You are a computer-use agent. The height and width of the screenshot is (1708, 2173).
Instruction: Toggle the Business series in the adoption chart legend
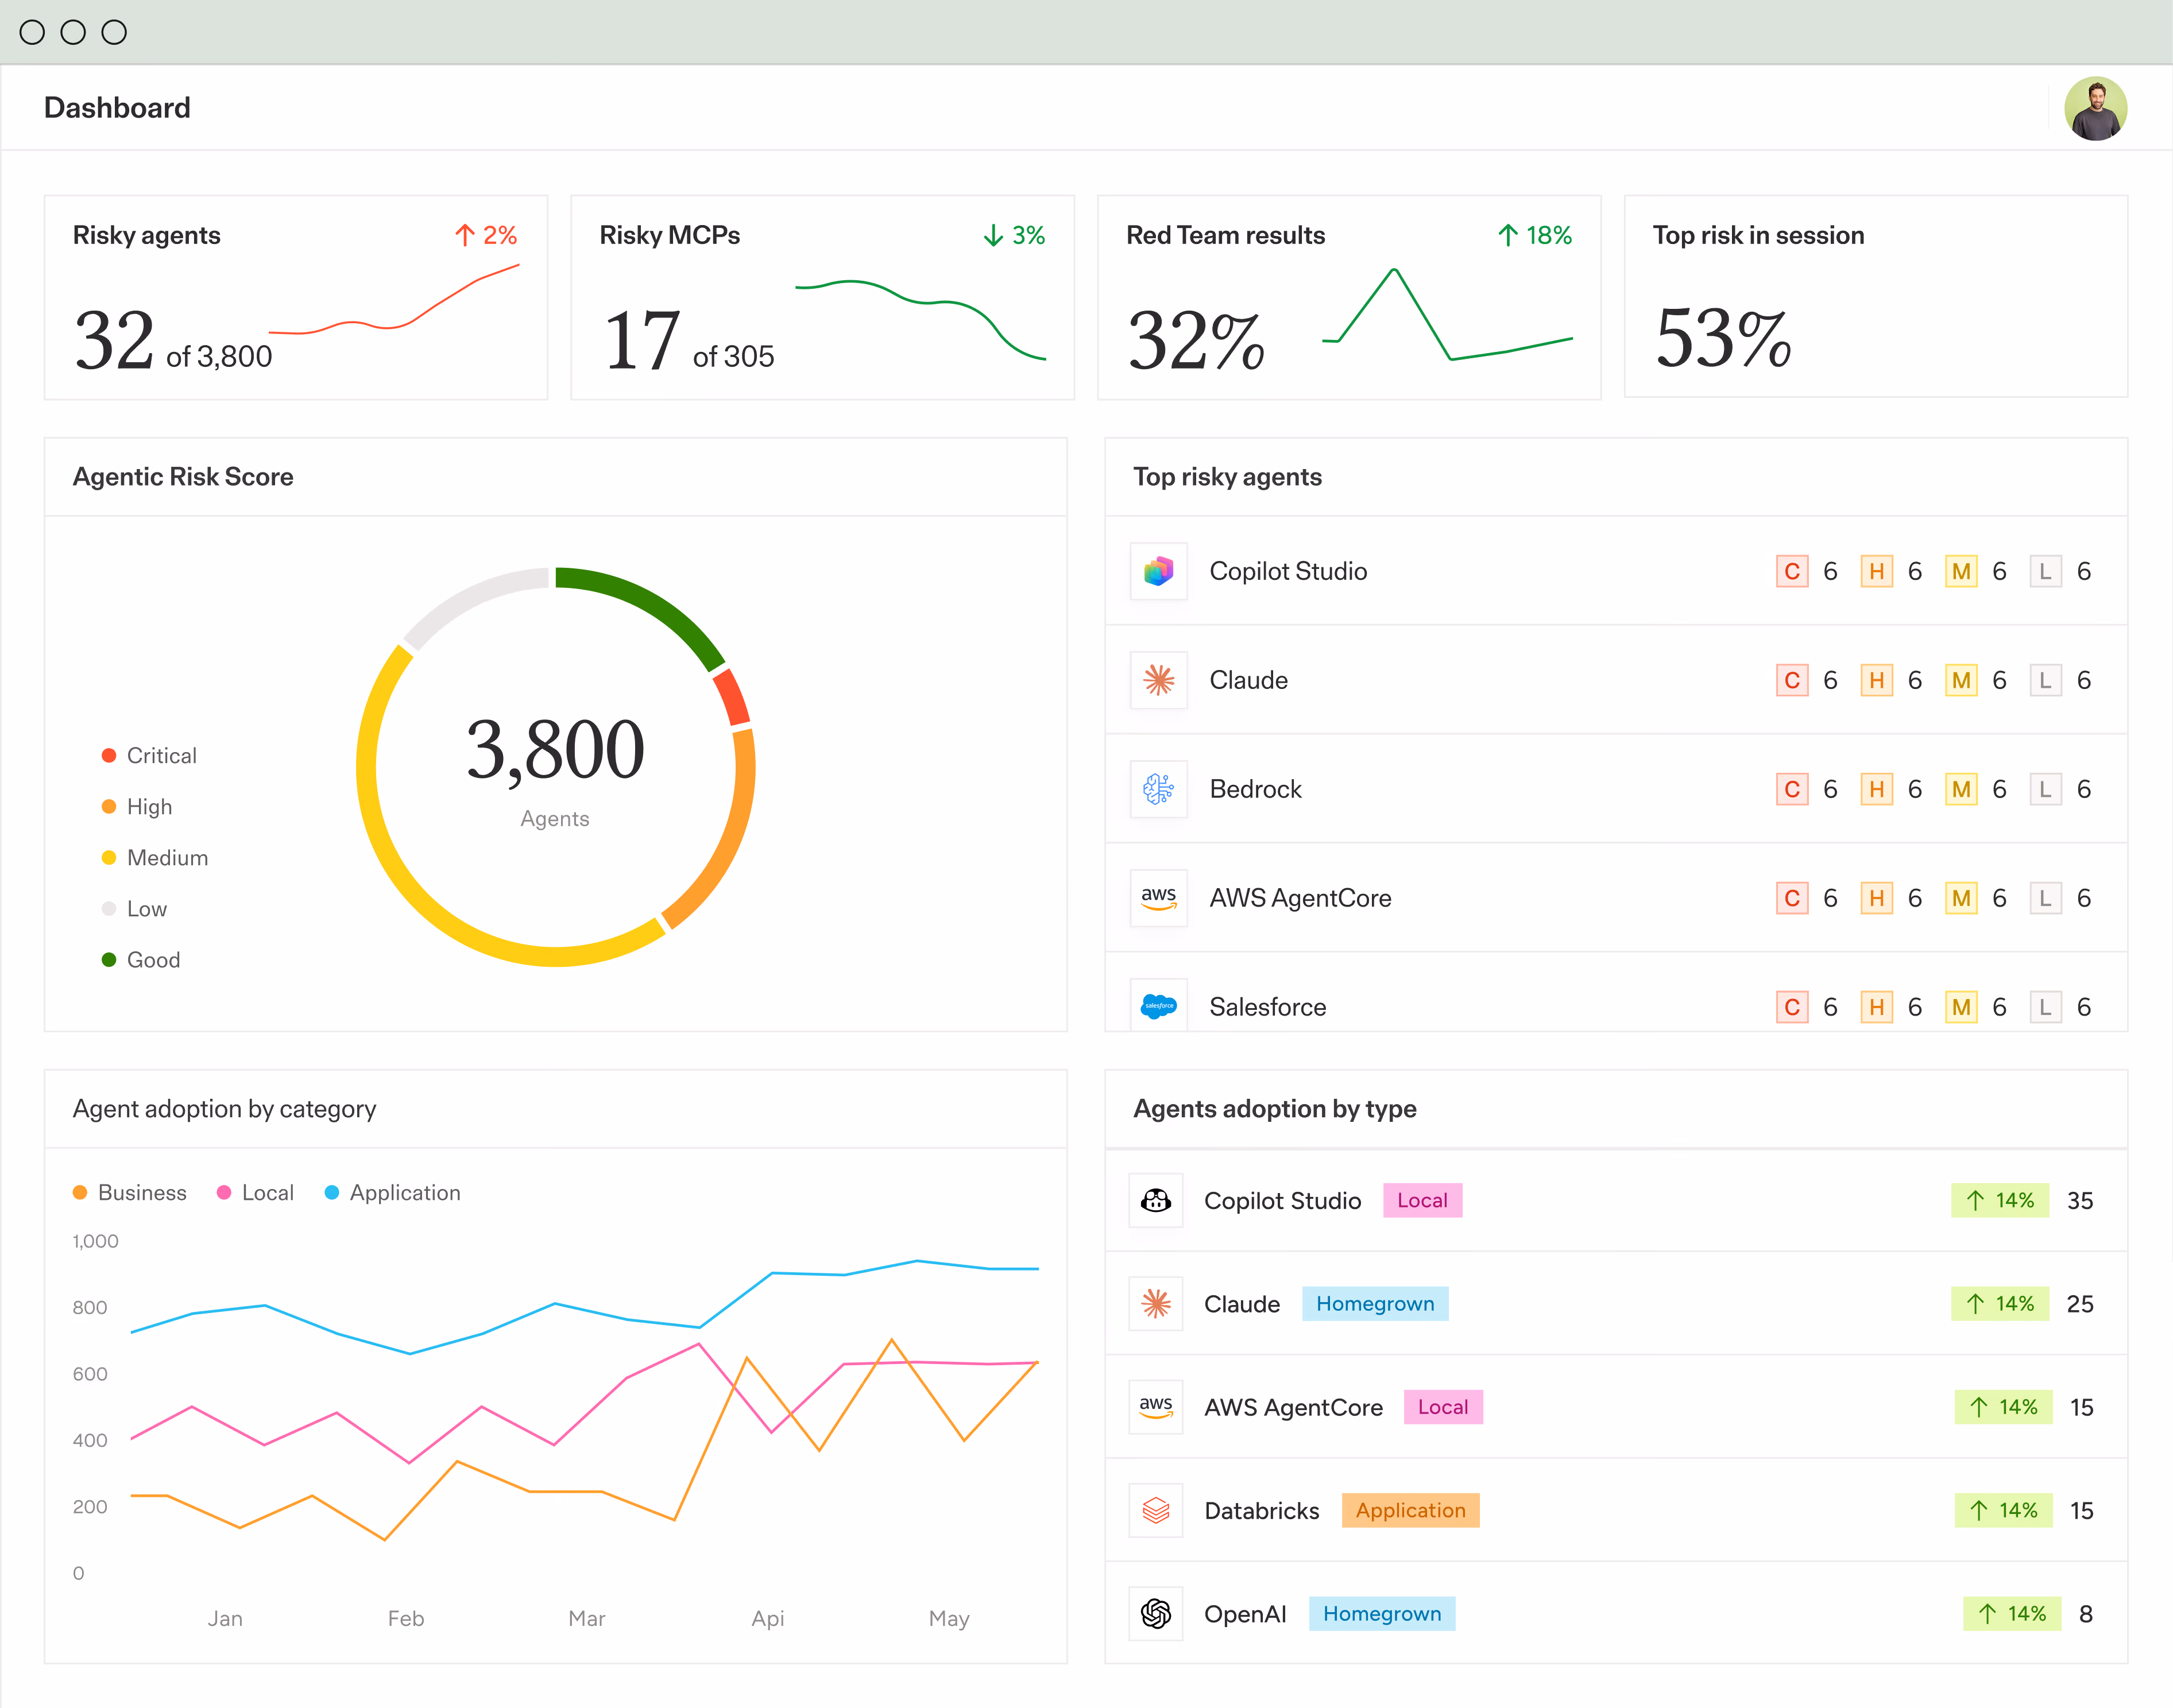coord(130,1192)
